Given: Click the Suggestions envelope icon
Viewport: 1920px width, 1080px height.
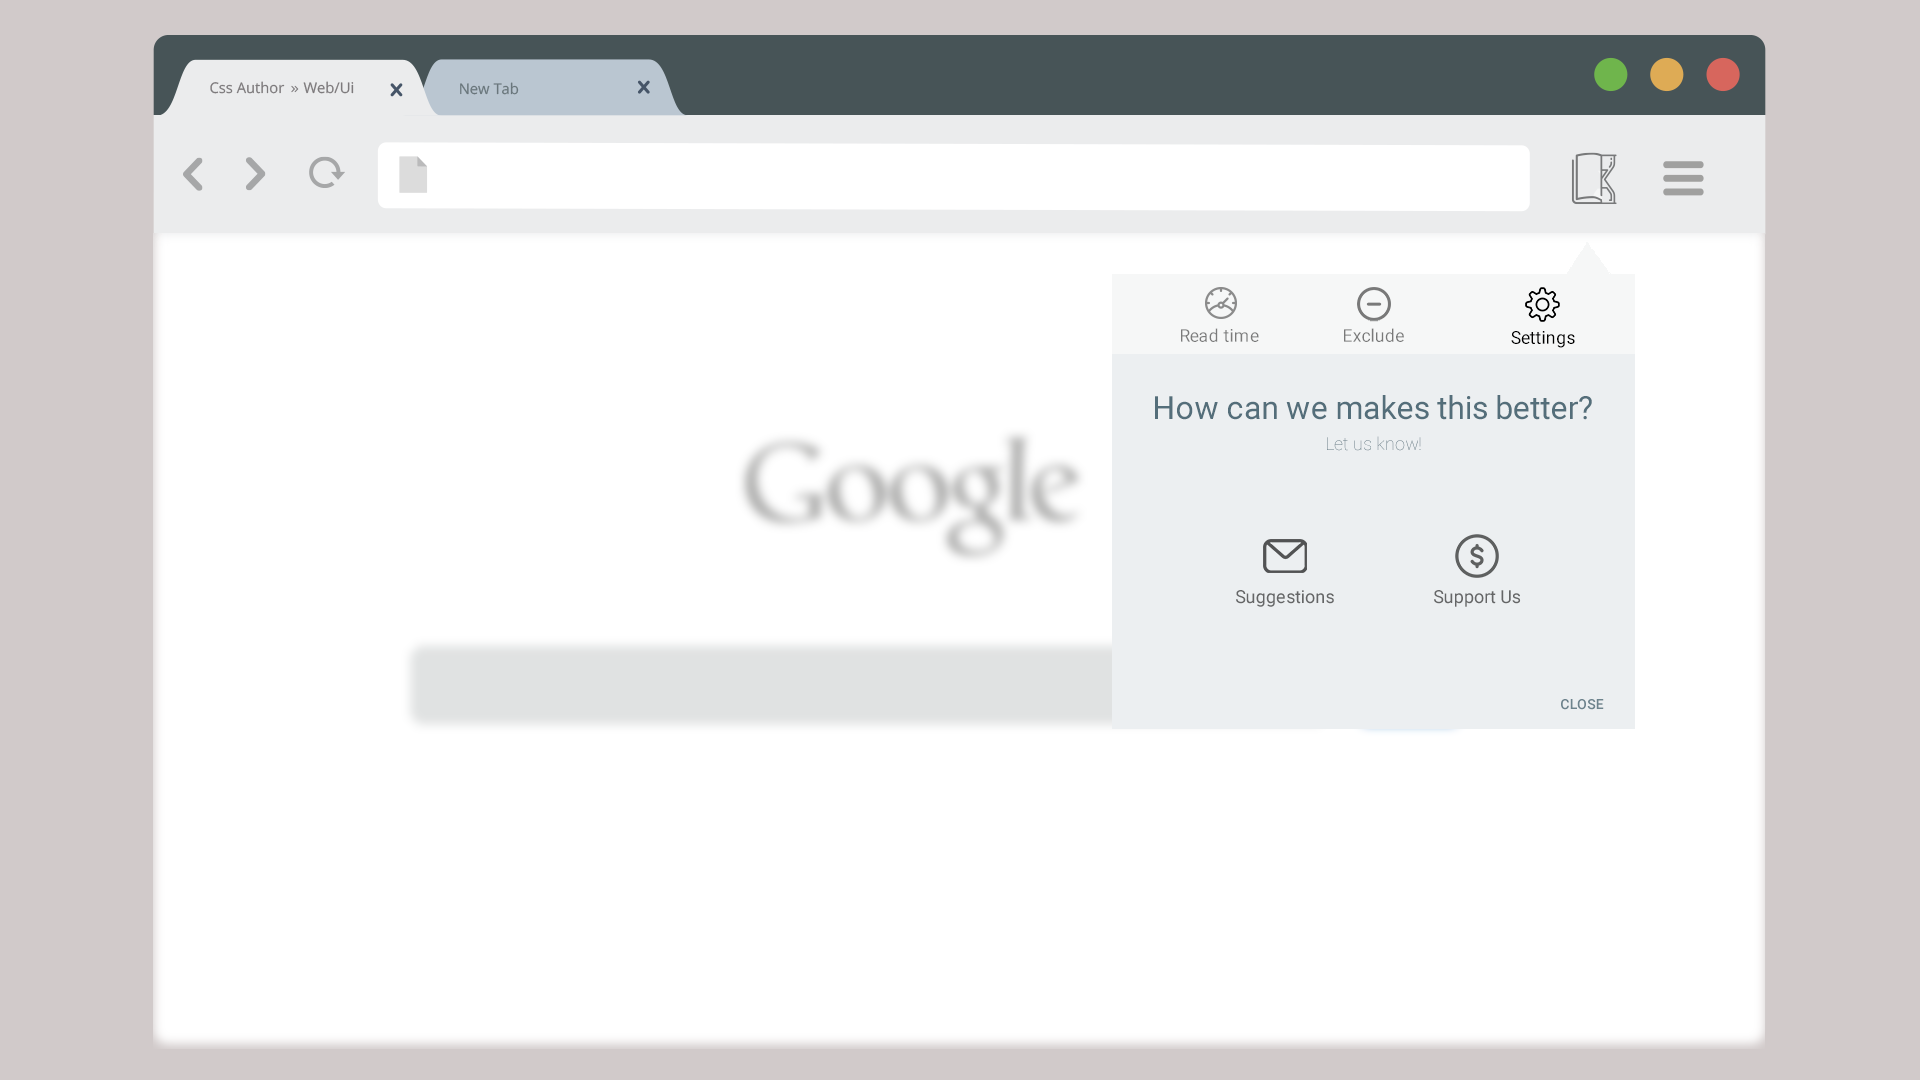Looking at the screenshot, I should click(1285, 556).
